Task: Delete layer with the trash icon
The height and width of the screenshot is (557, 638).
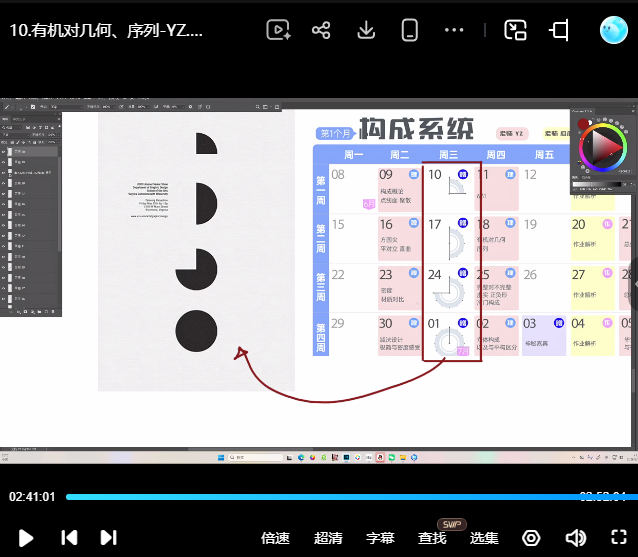Action: (x=53, y=312)
